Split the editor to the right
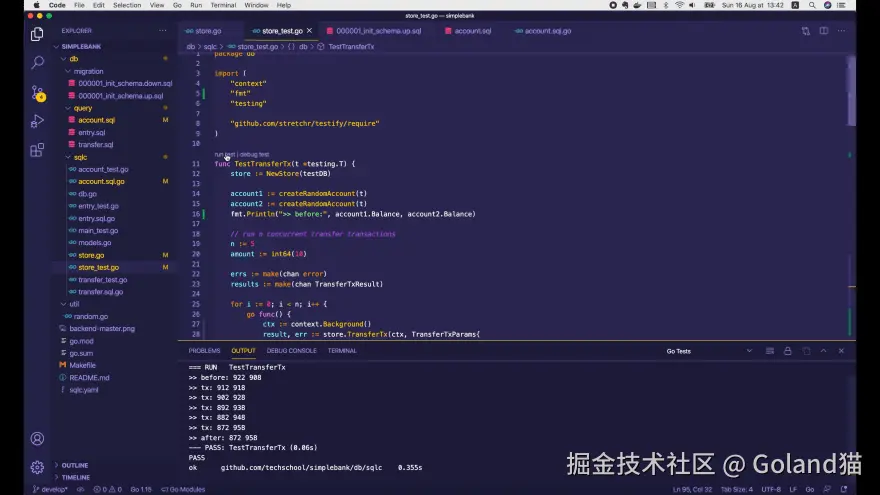The image size is (880, 495). (823, 31)
